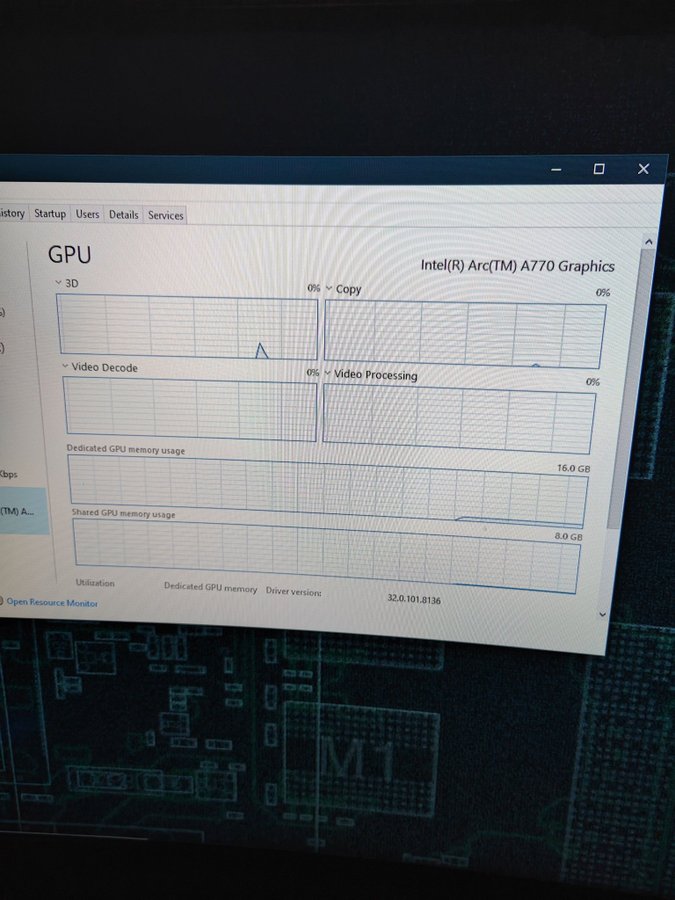This screenshot has width=675, height=900.
Task: Click the Resource Monitor icon beside the link
Action: click(2, 602)
